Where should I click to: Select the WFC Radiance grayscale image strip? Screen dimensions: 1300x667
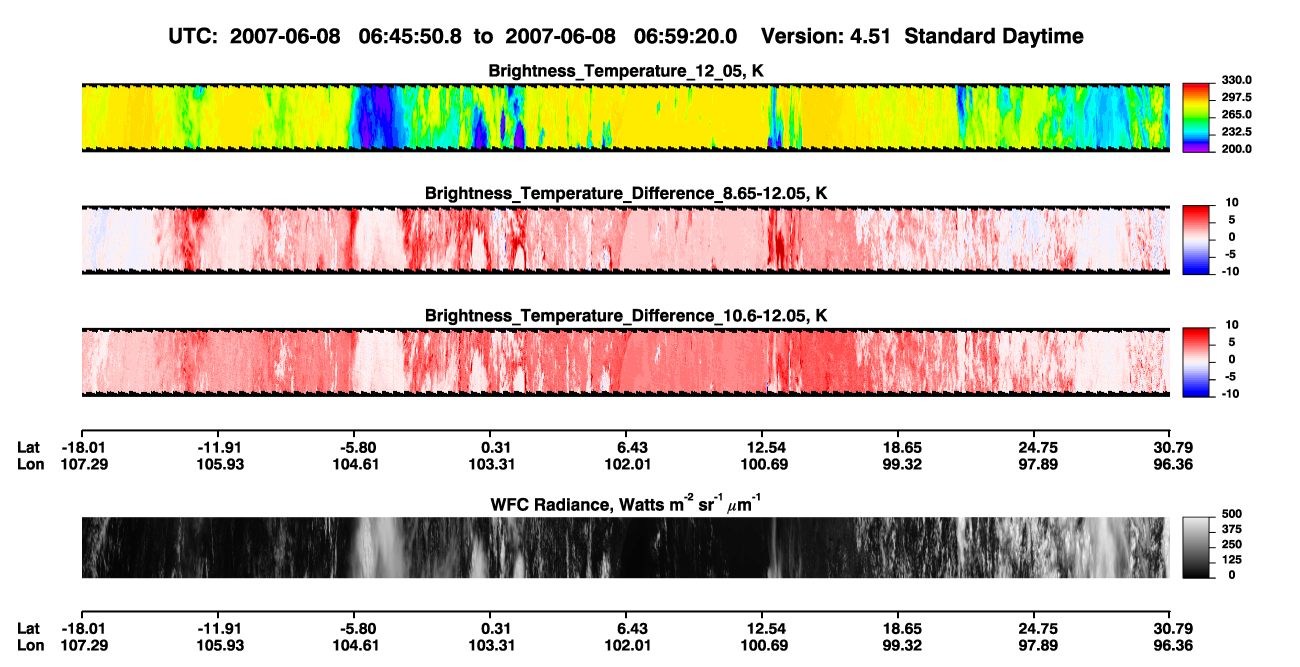(x=625, y=547)
